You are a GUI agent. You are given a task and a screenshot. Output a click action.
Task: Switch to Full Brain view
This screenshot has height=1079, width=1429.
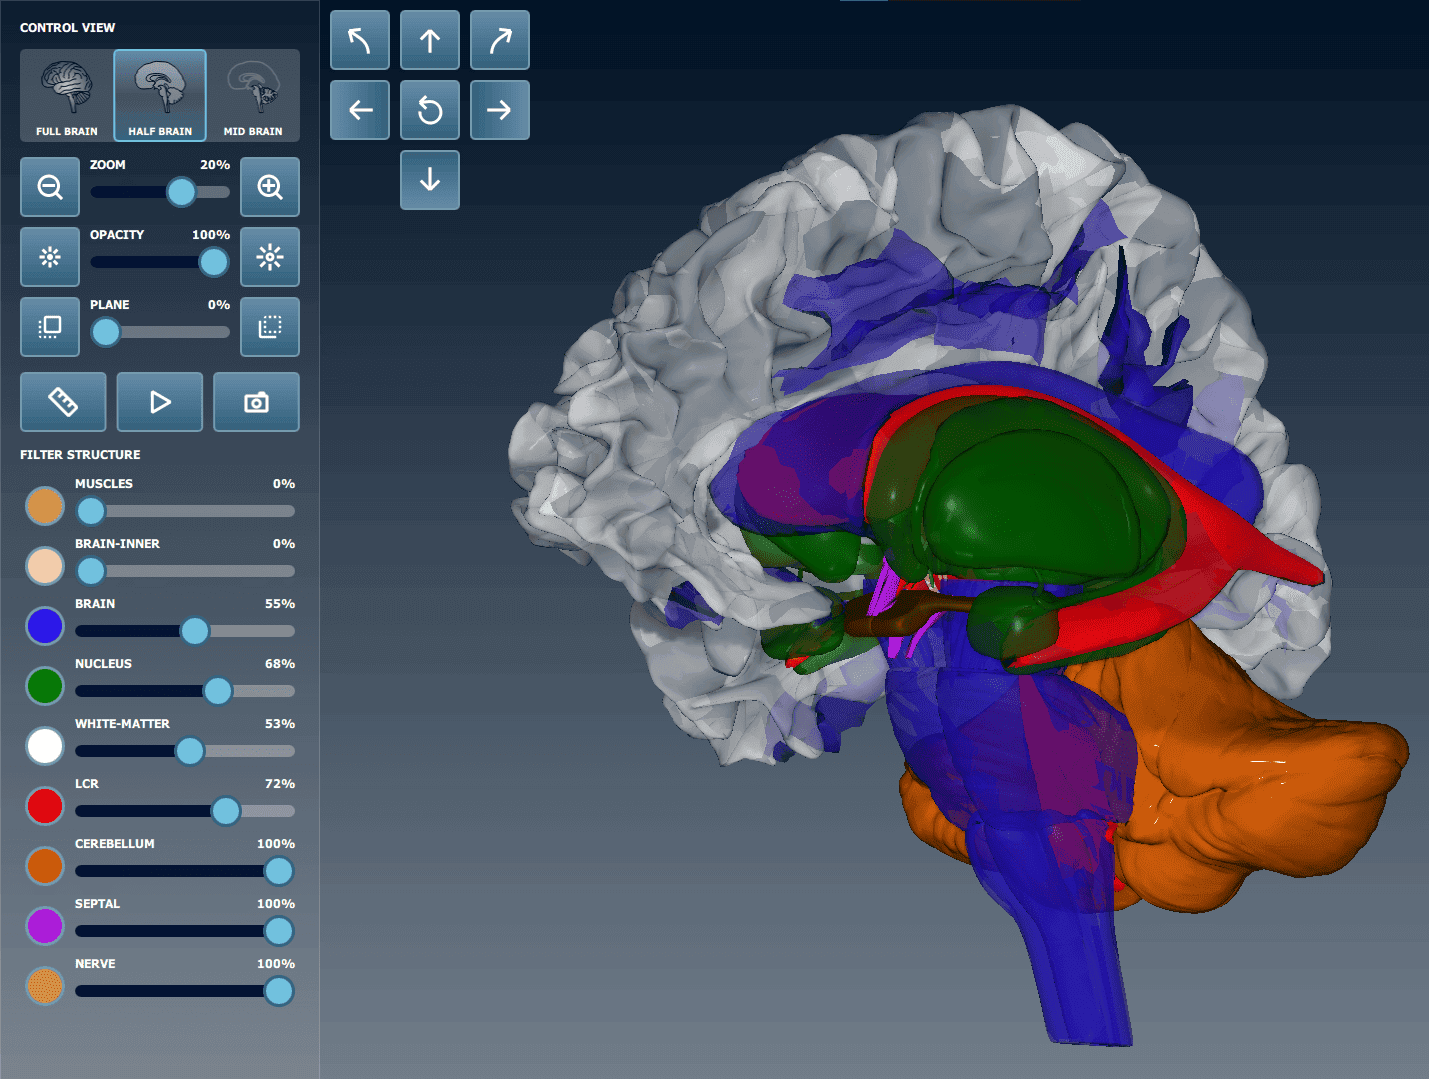[x=66, y=95]
